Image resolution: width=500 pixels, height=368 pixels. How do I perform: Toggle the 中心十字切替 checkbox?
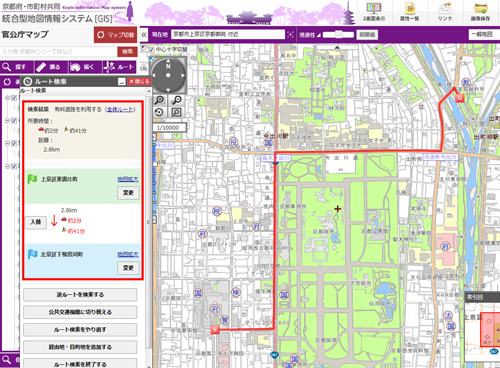[x=152, y=49]
